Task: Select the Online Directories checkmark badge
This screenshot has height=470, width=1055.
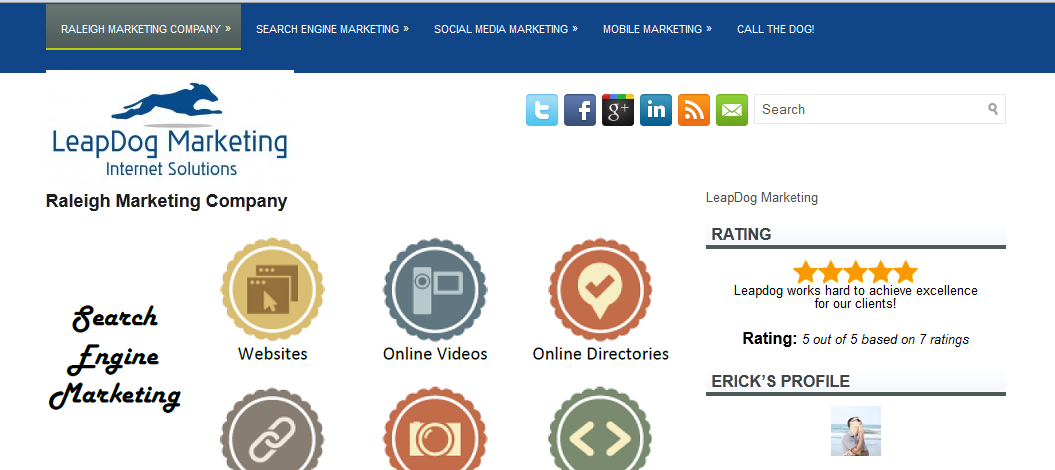Action: [600, 289]
